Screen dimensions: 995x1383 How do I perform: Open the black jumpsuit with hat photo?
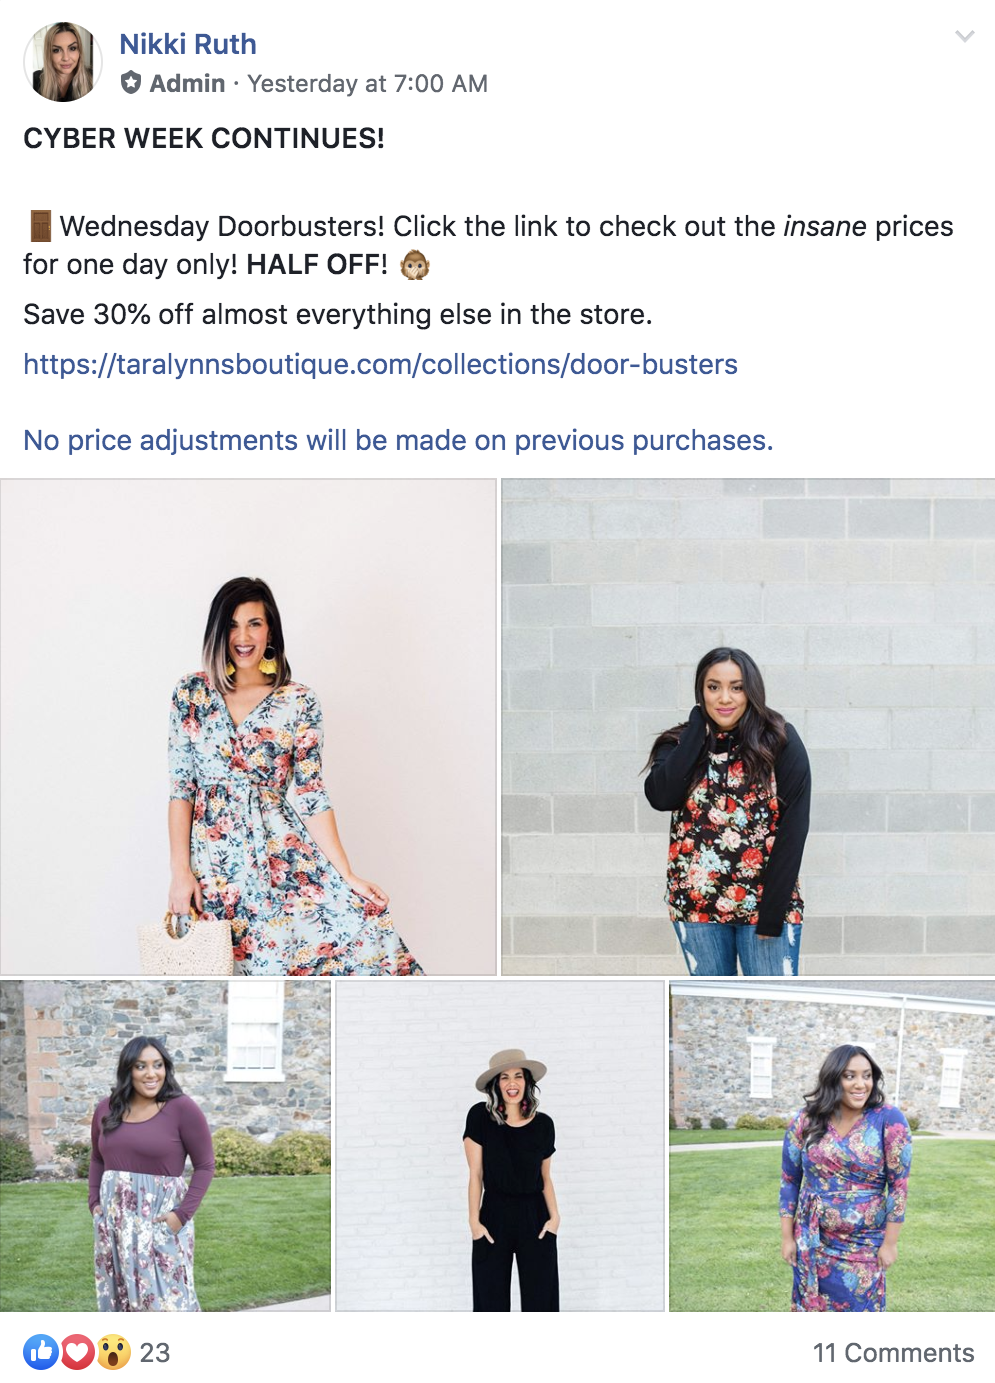tap(500, 1146)
